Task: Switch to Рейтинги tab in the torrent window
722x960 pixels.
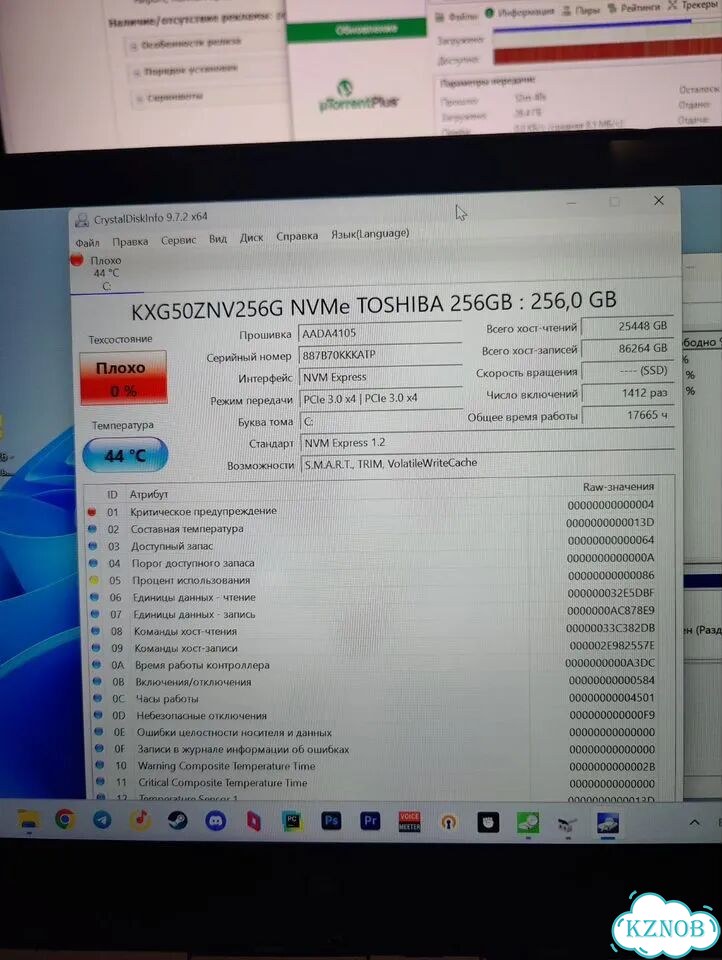Action: pyautogui.click(x=634, y=8)
